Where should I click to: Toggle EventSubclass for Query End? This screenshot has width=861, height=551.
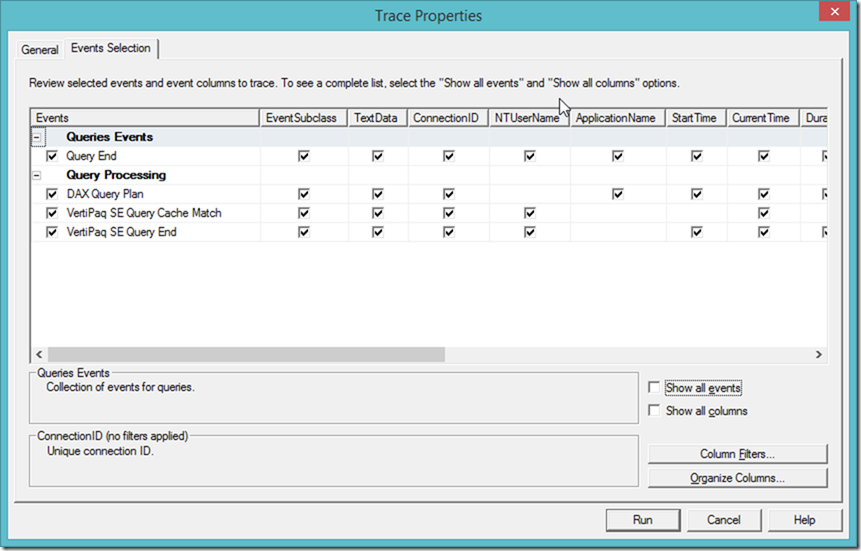(x=304, y=156)
